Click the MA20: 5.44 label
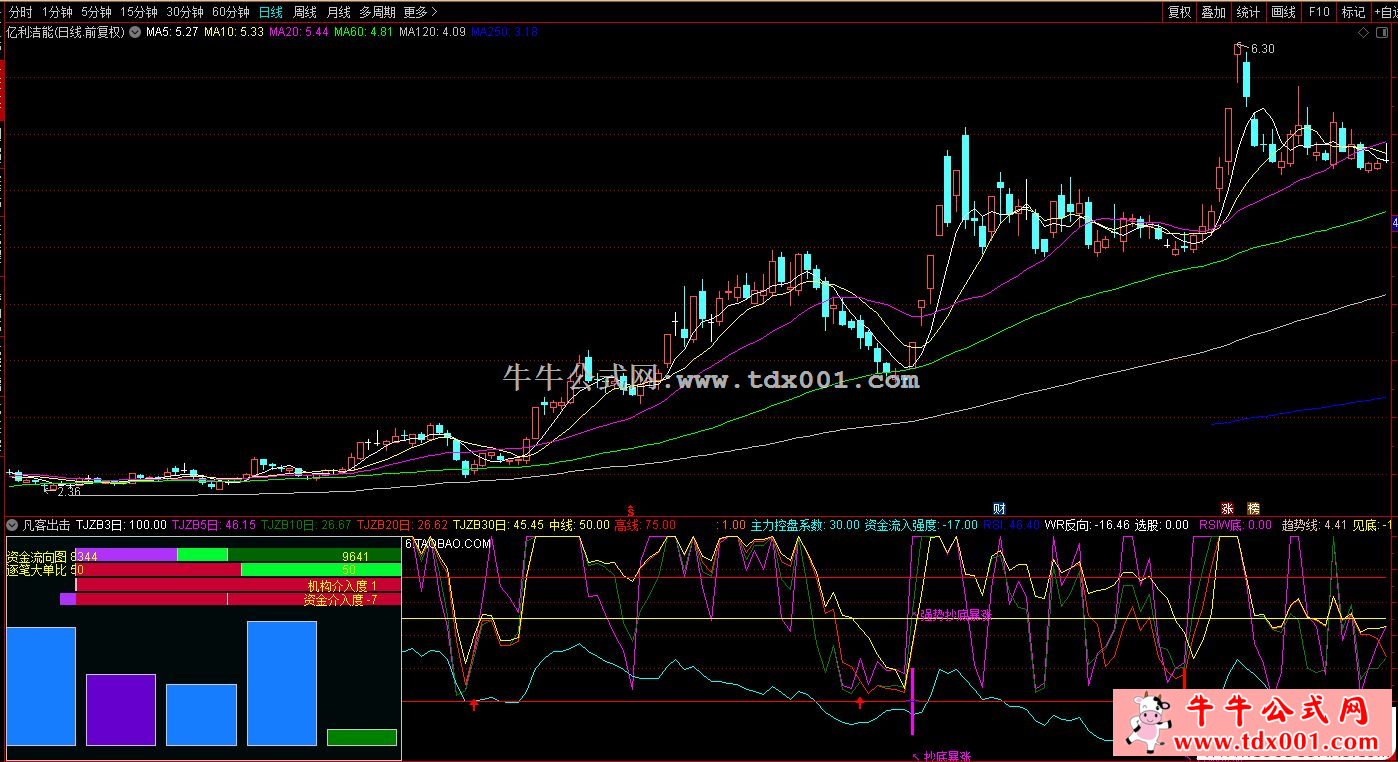The image size is (1398, 762). tap(299, 32)
